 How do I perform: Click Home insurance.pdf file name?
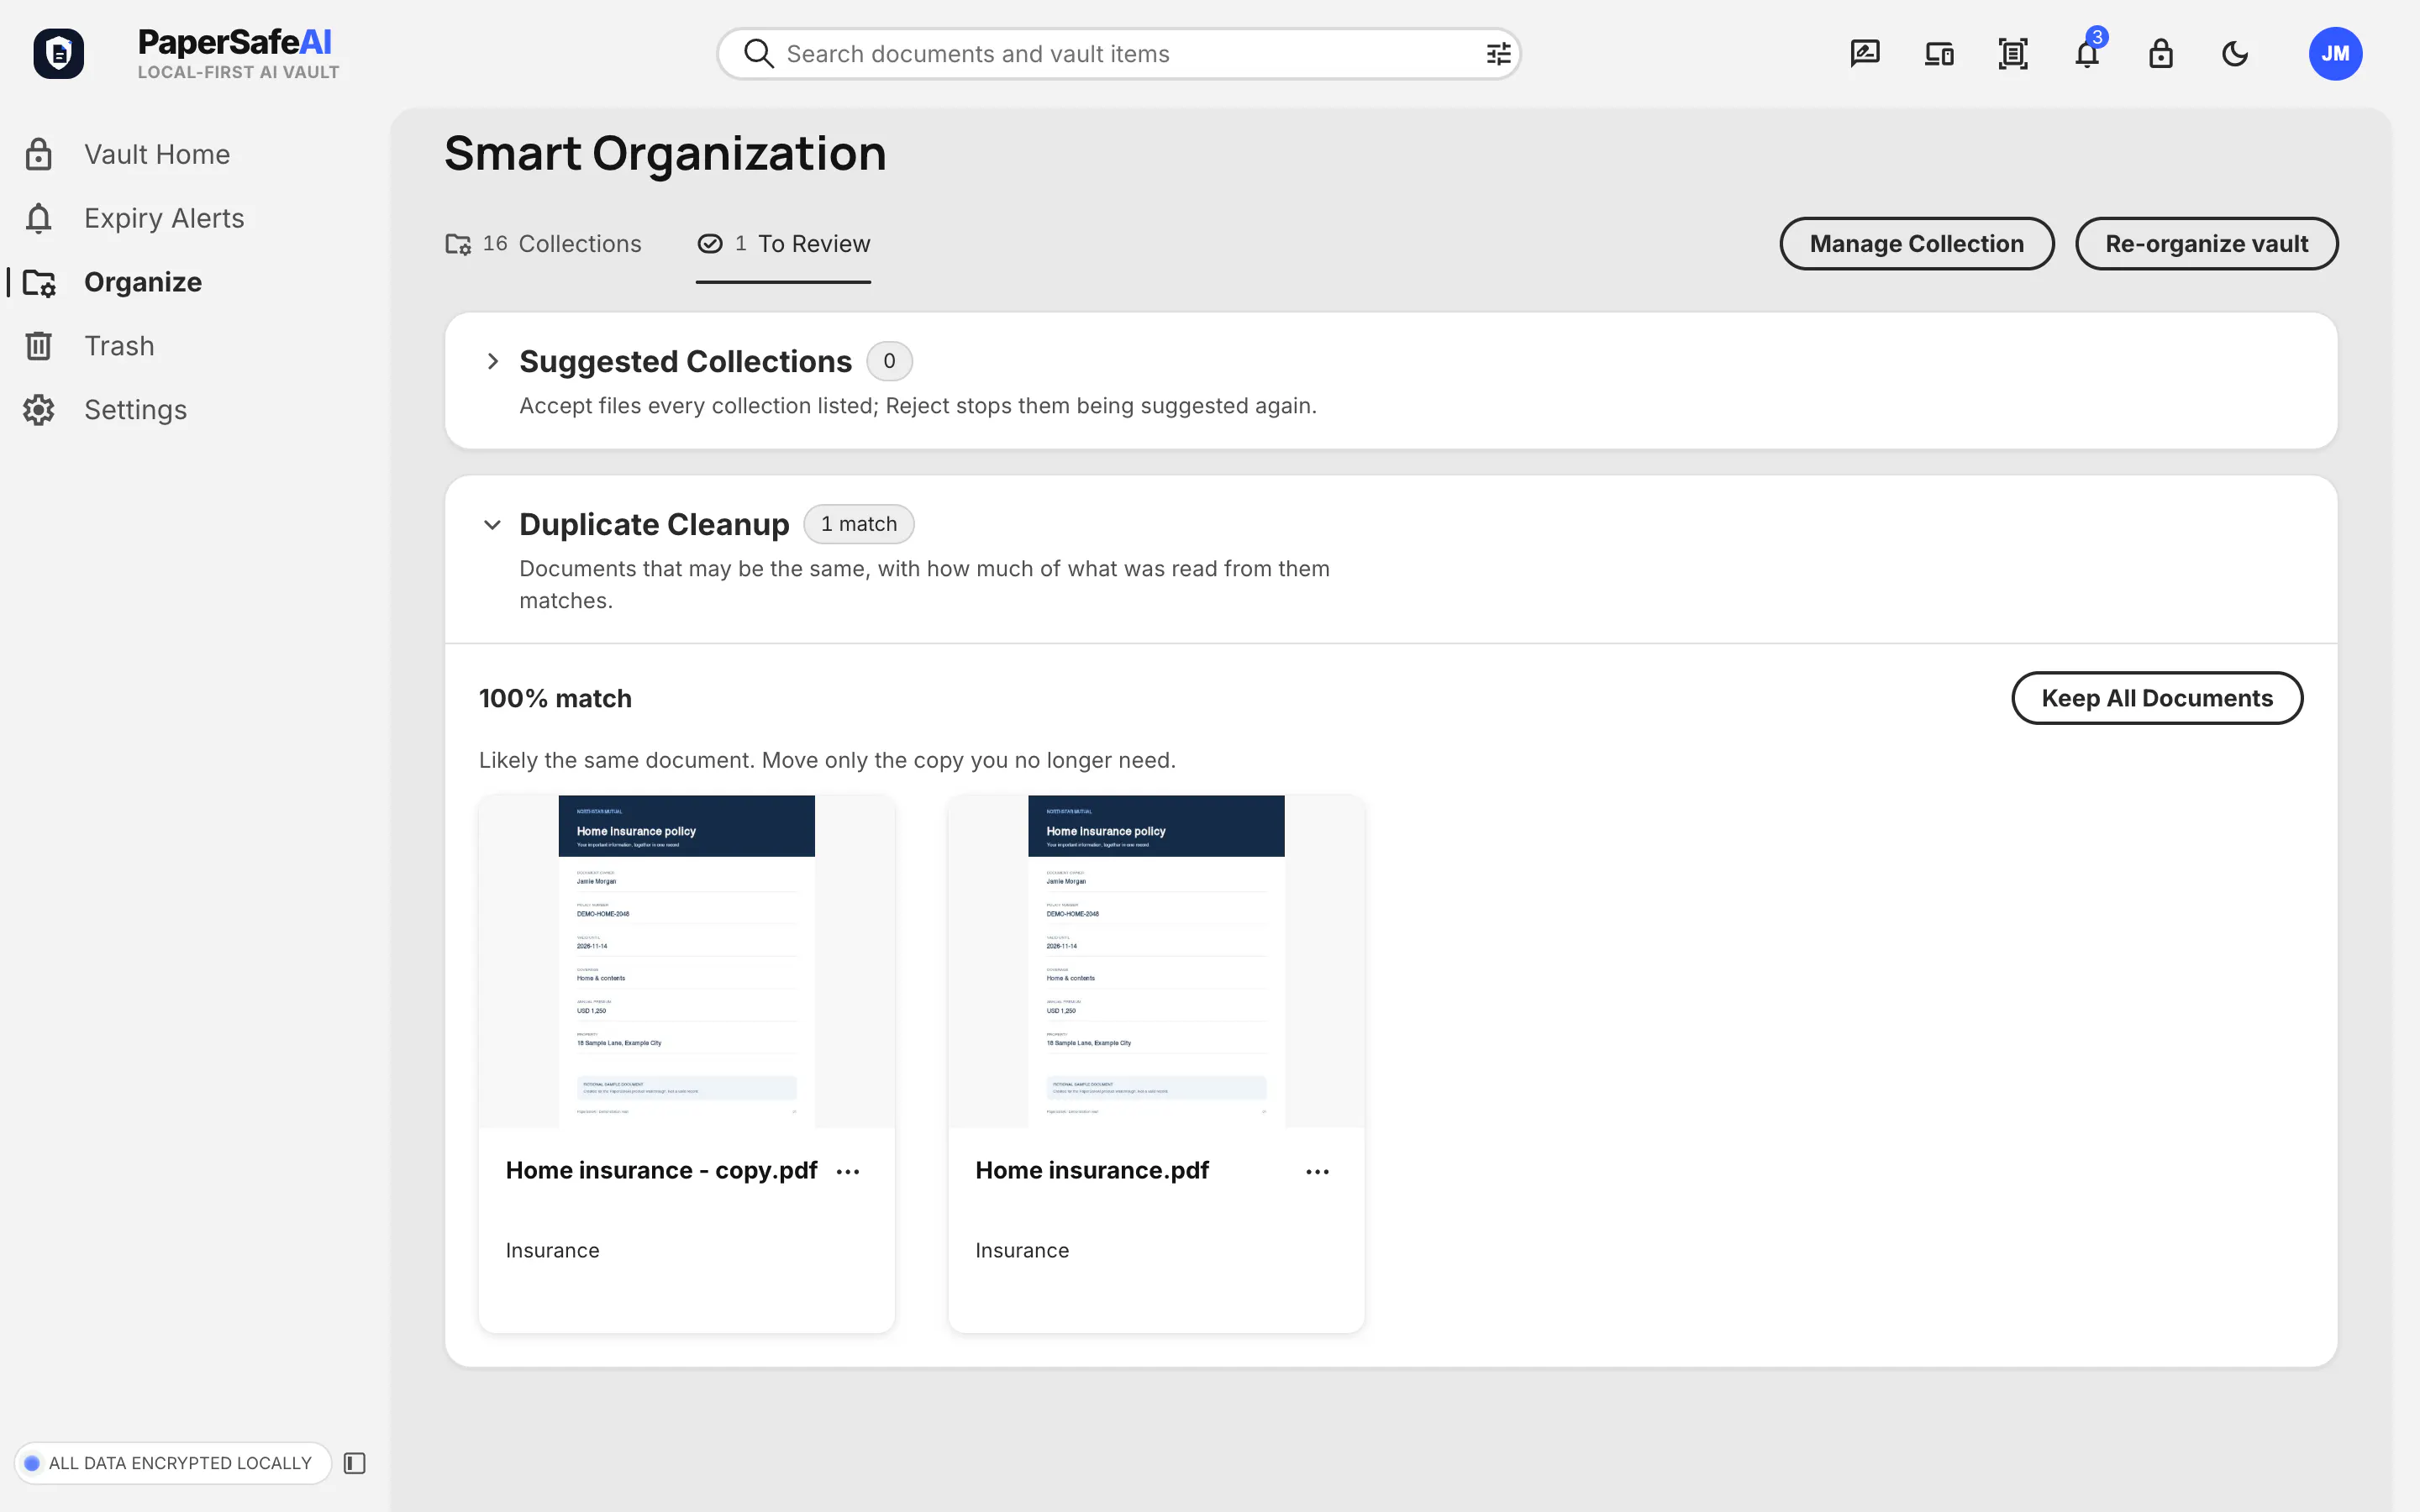coord(1092,1170)
